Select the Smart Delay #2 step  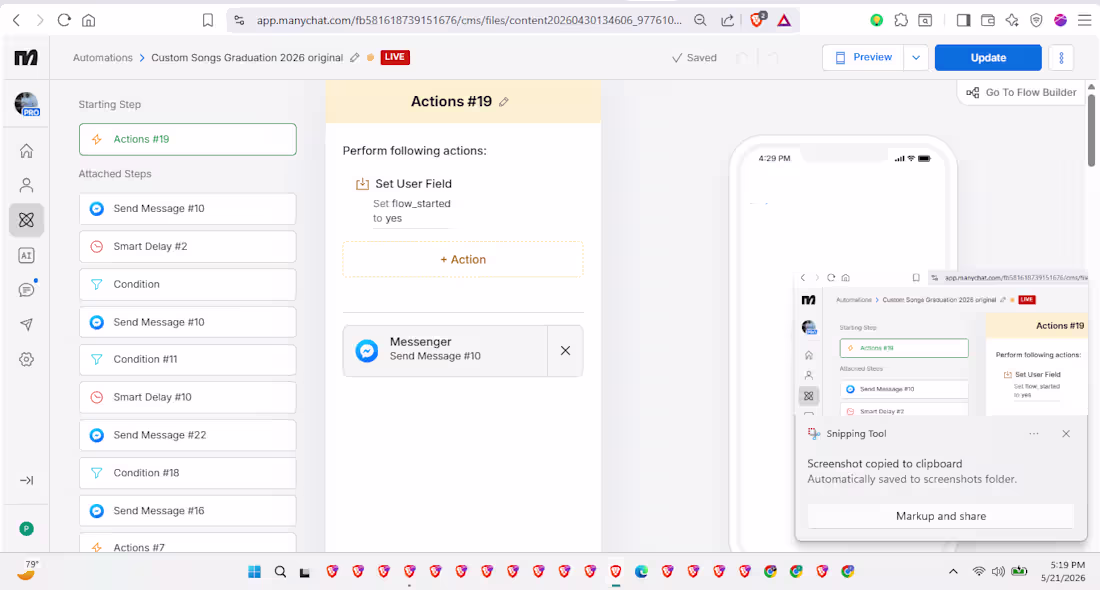pos(187,246)
